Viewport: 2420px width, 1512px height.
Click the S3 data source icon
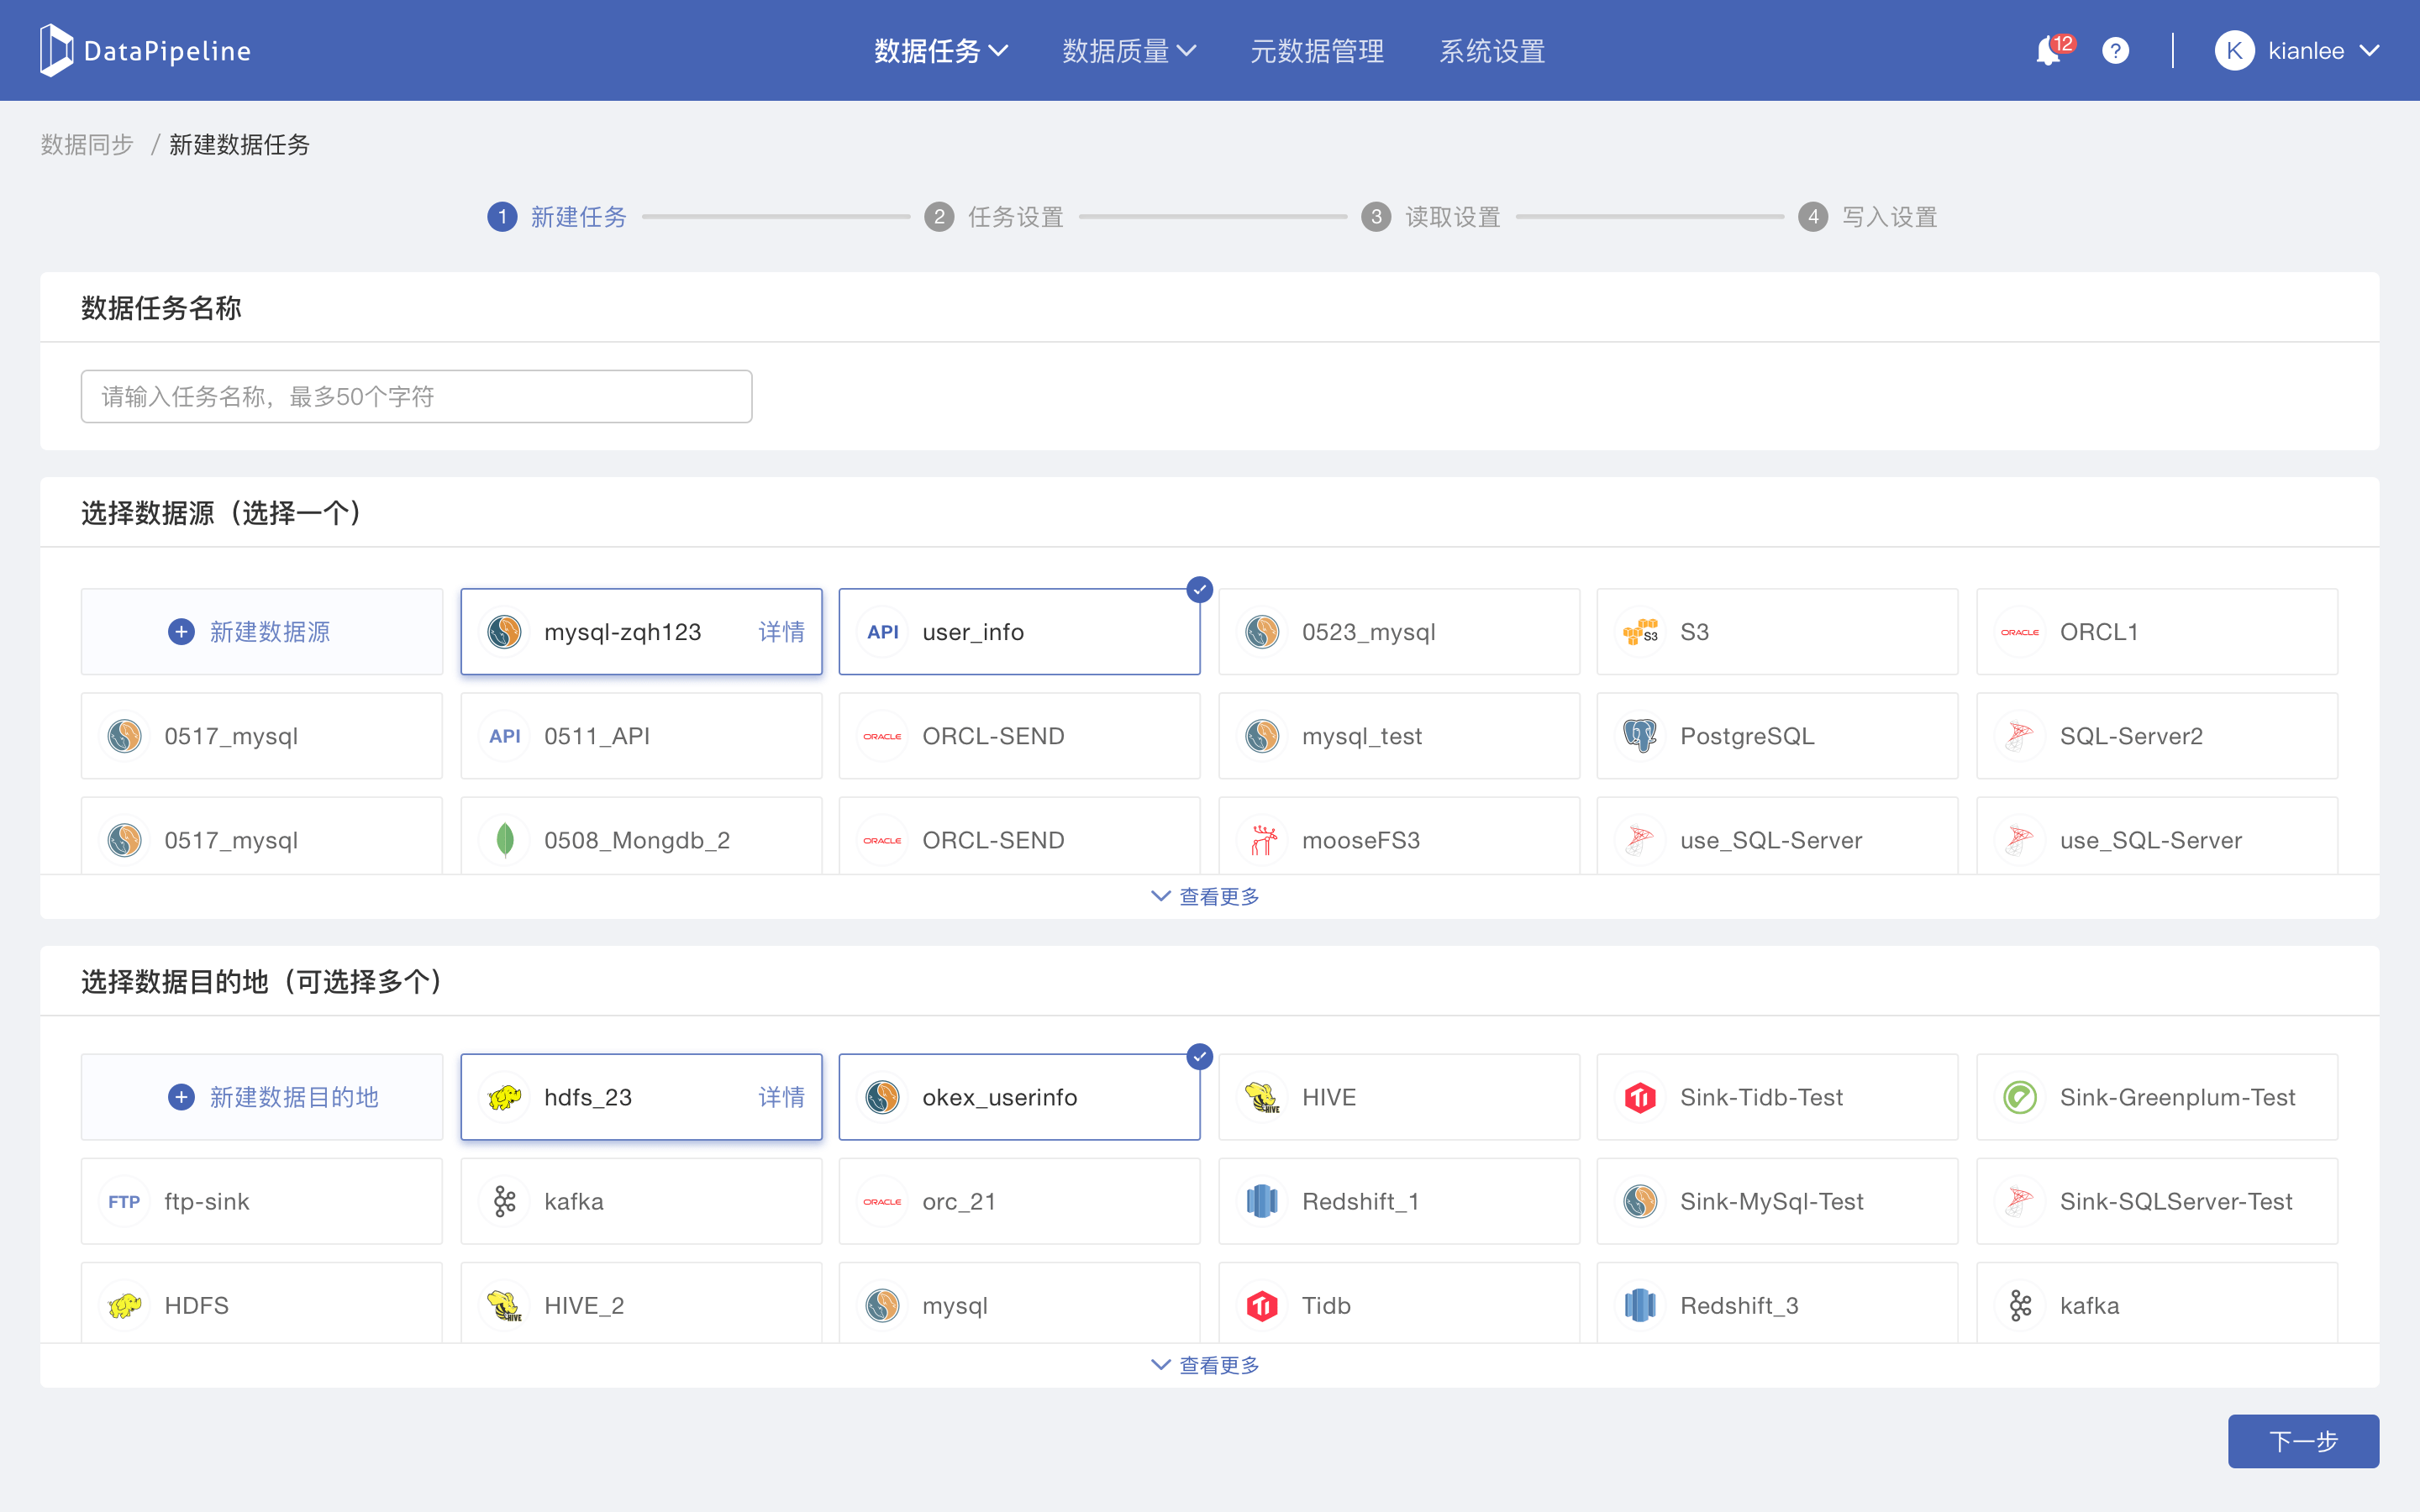point(1640,632)
